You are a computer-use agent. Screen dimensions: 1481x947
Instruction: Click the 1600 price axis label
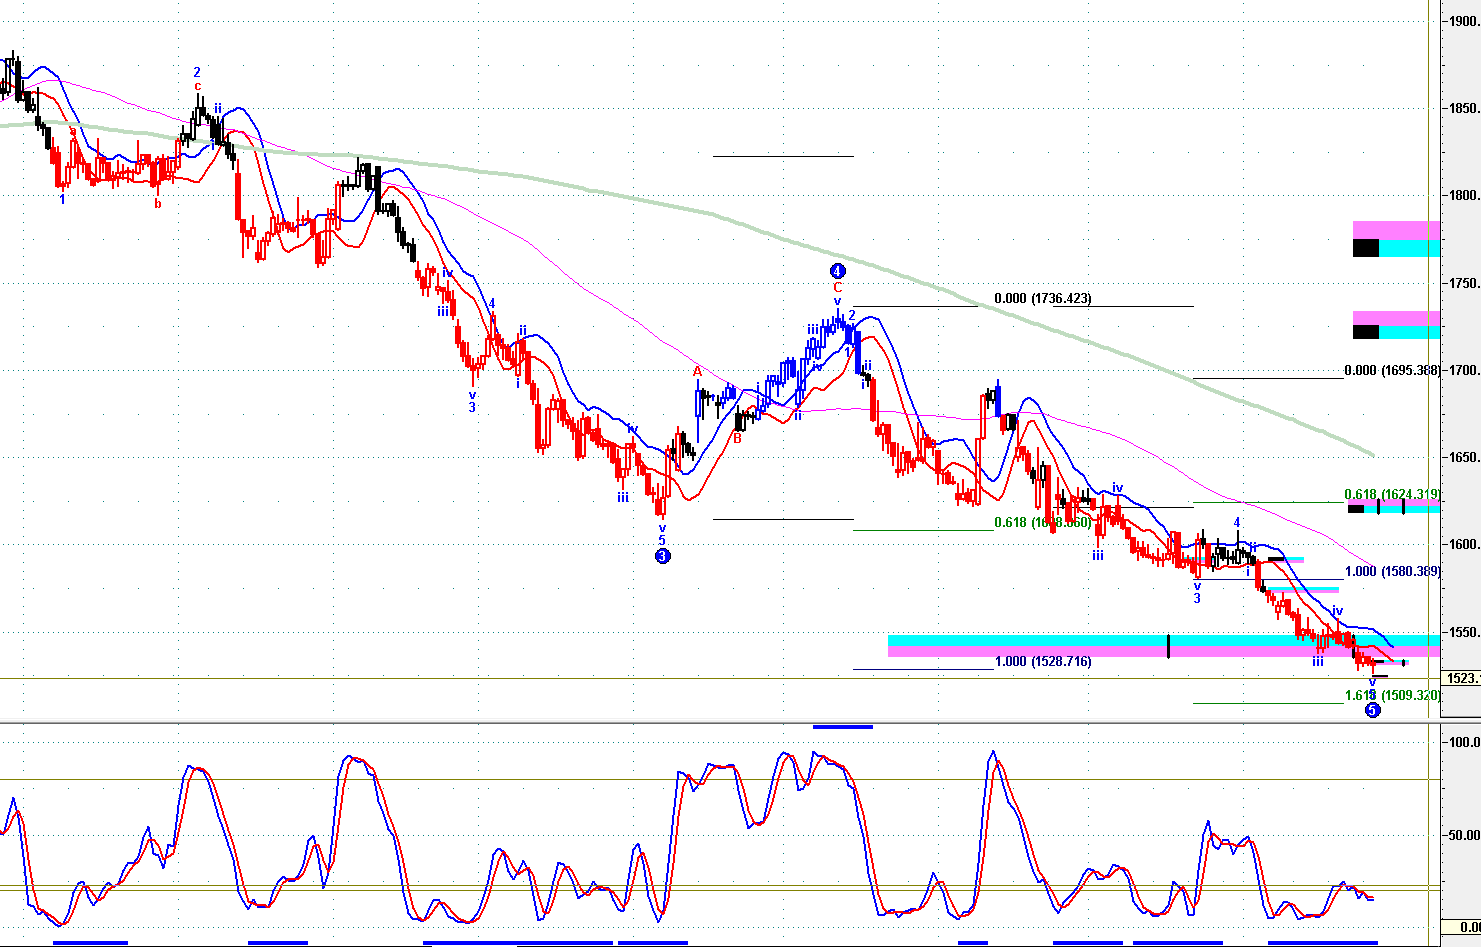click(x=1465, y=544)
